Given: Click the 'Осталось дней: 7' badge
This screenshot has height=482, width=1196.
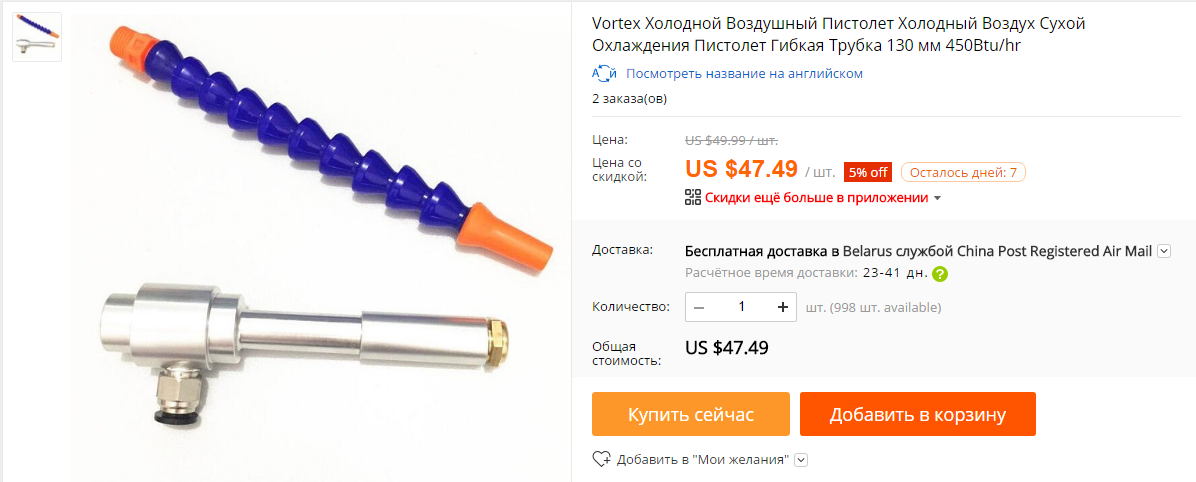Looking at the screenshot, I should click(963, 172).
